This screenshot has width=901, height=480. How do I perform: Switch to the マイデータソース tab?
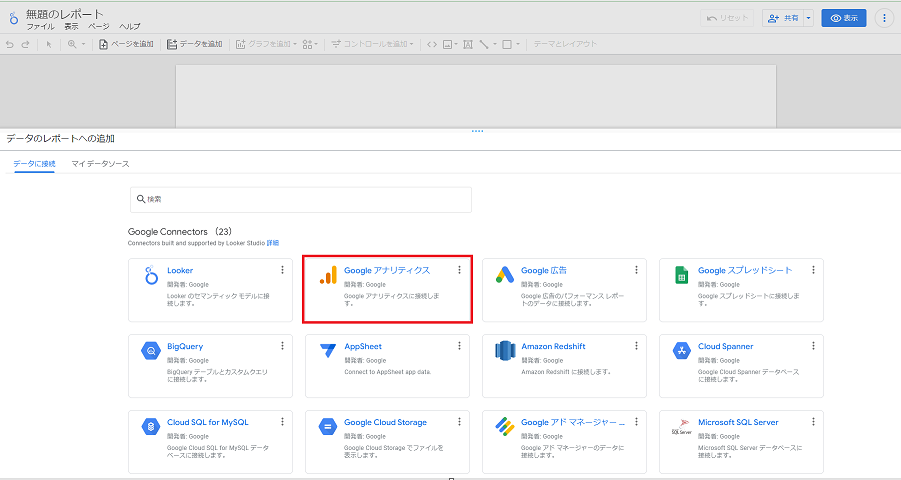click(x=100, y=163)
